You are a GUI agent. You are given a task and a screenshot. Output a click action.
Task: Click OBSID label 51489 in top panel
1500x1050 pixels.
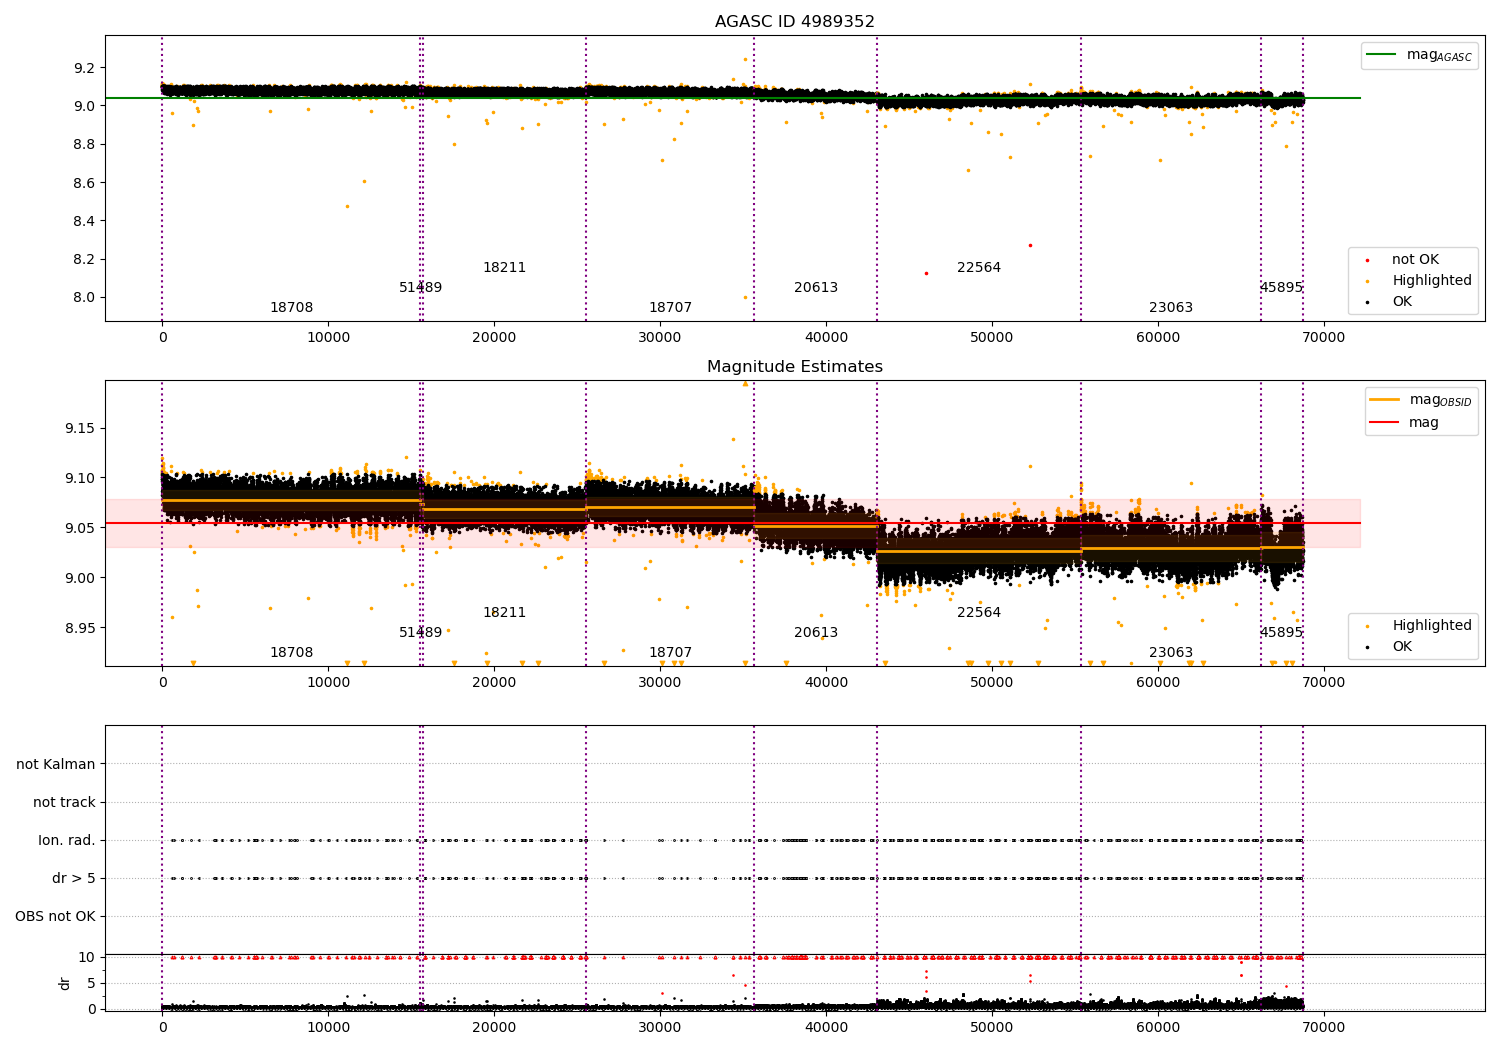420,288
